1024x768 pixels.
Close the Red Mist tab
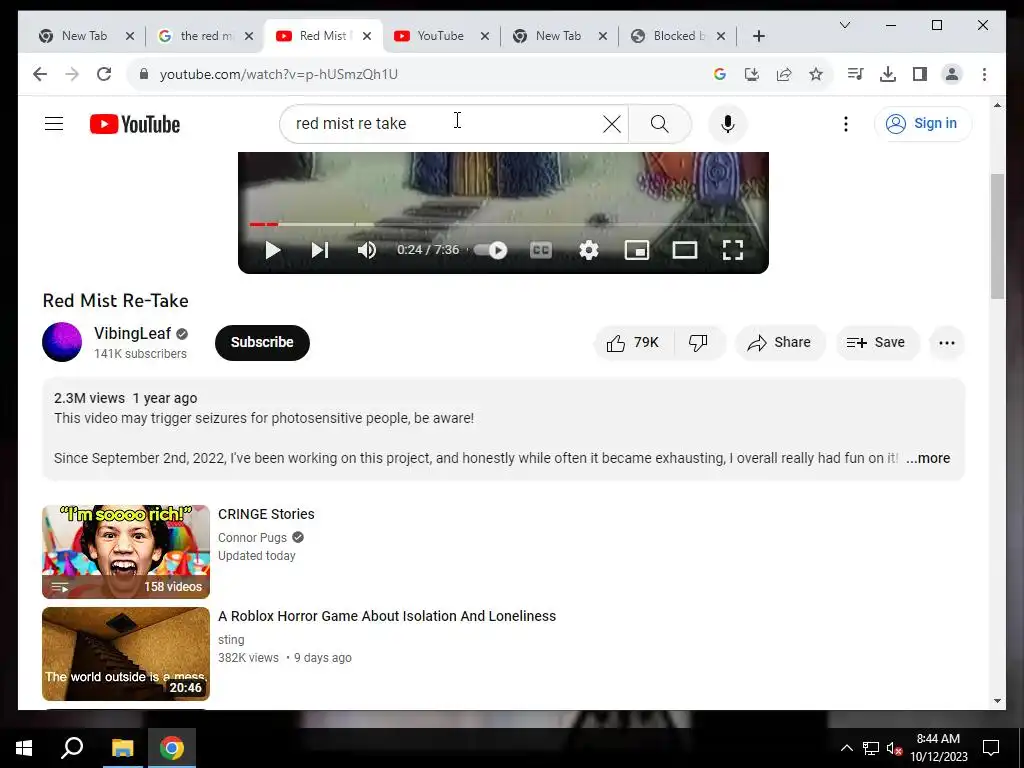(x=367, y=36)
